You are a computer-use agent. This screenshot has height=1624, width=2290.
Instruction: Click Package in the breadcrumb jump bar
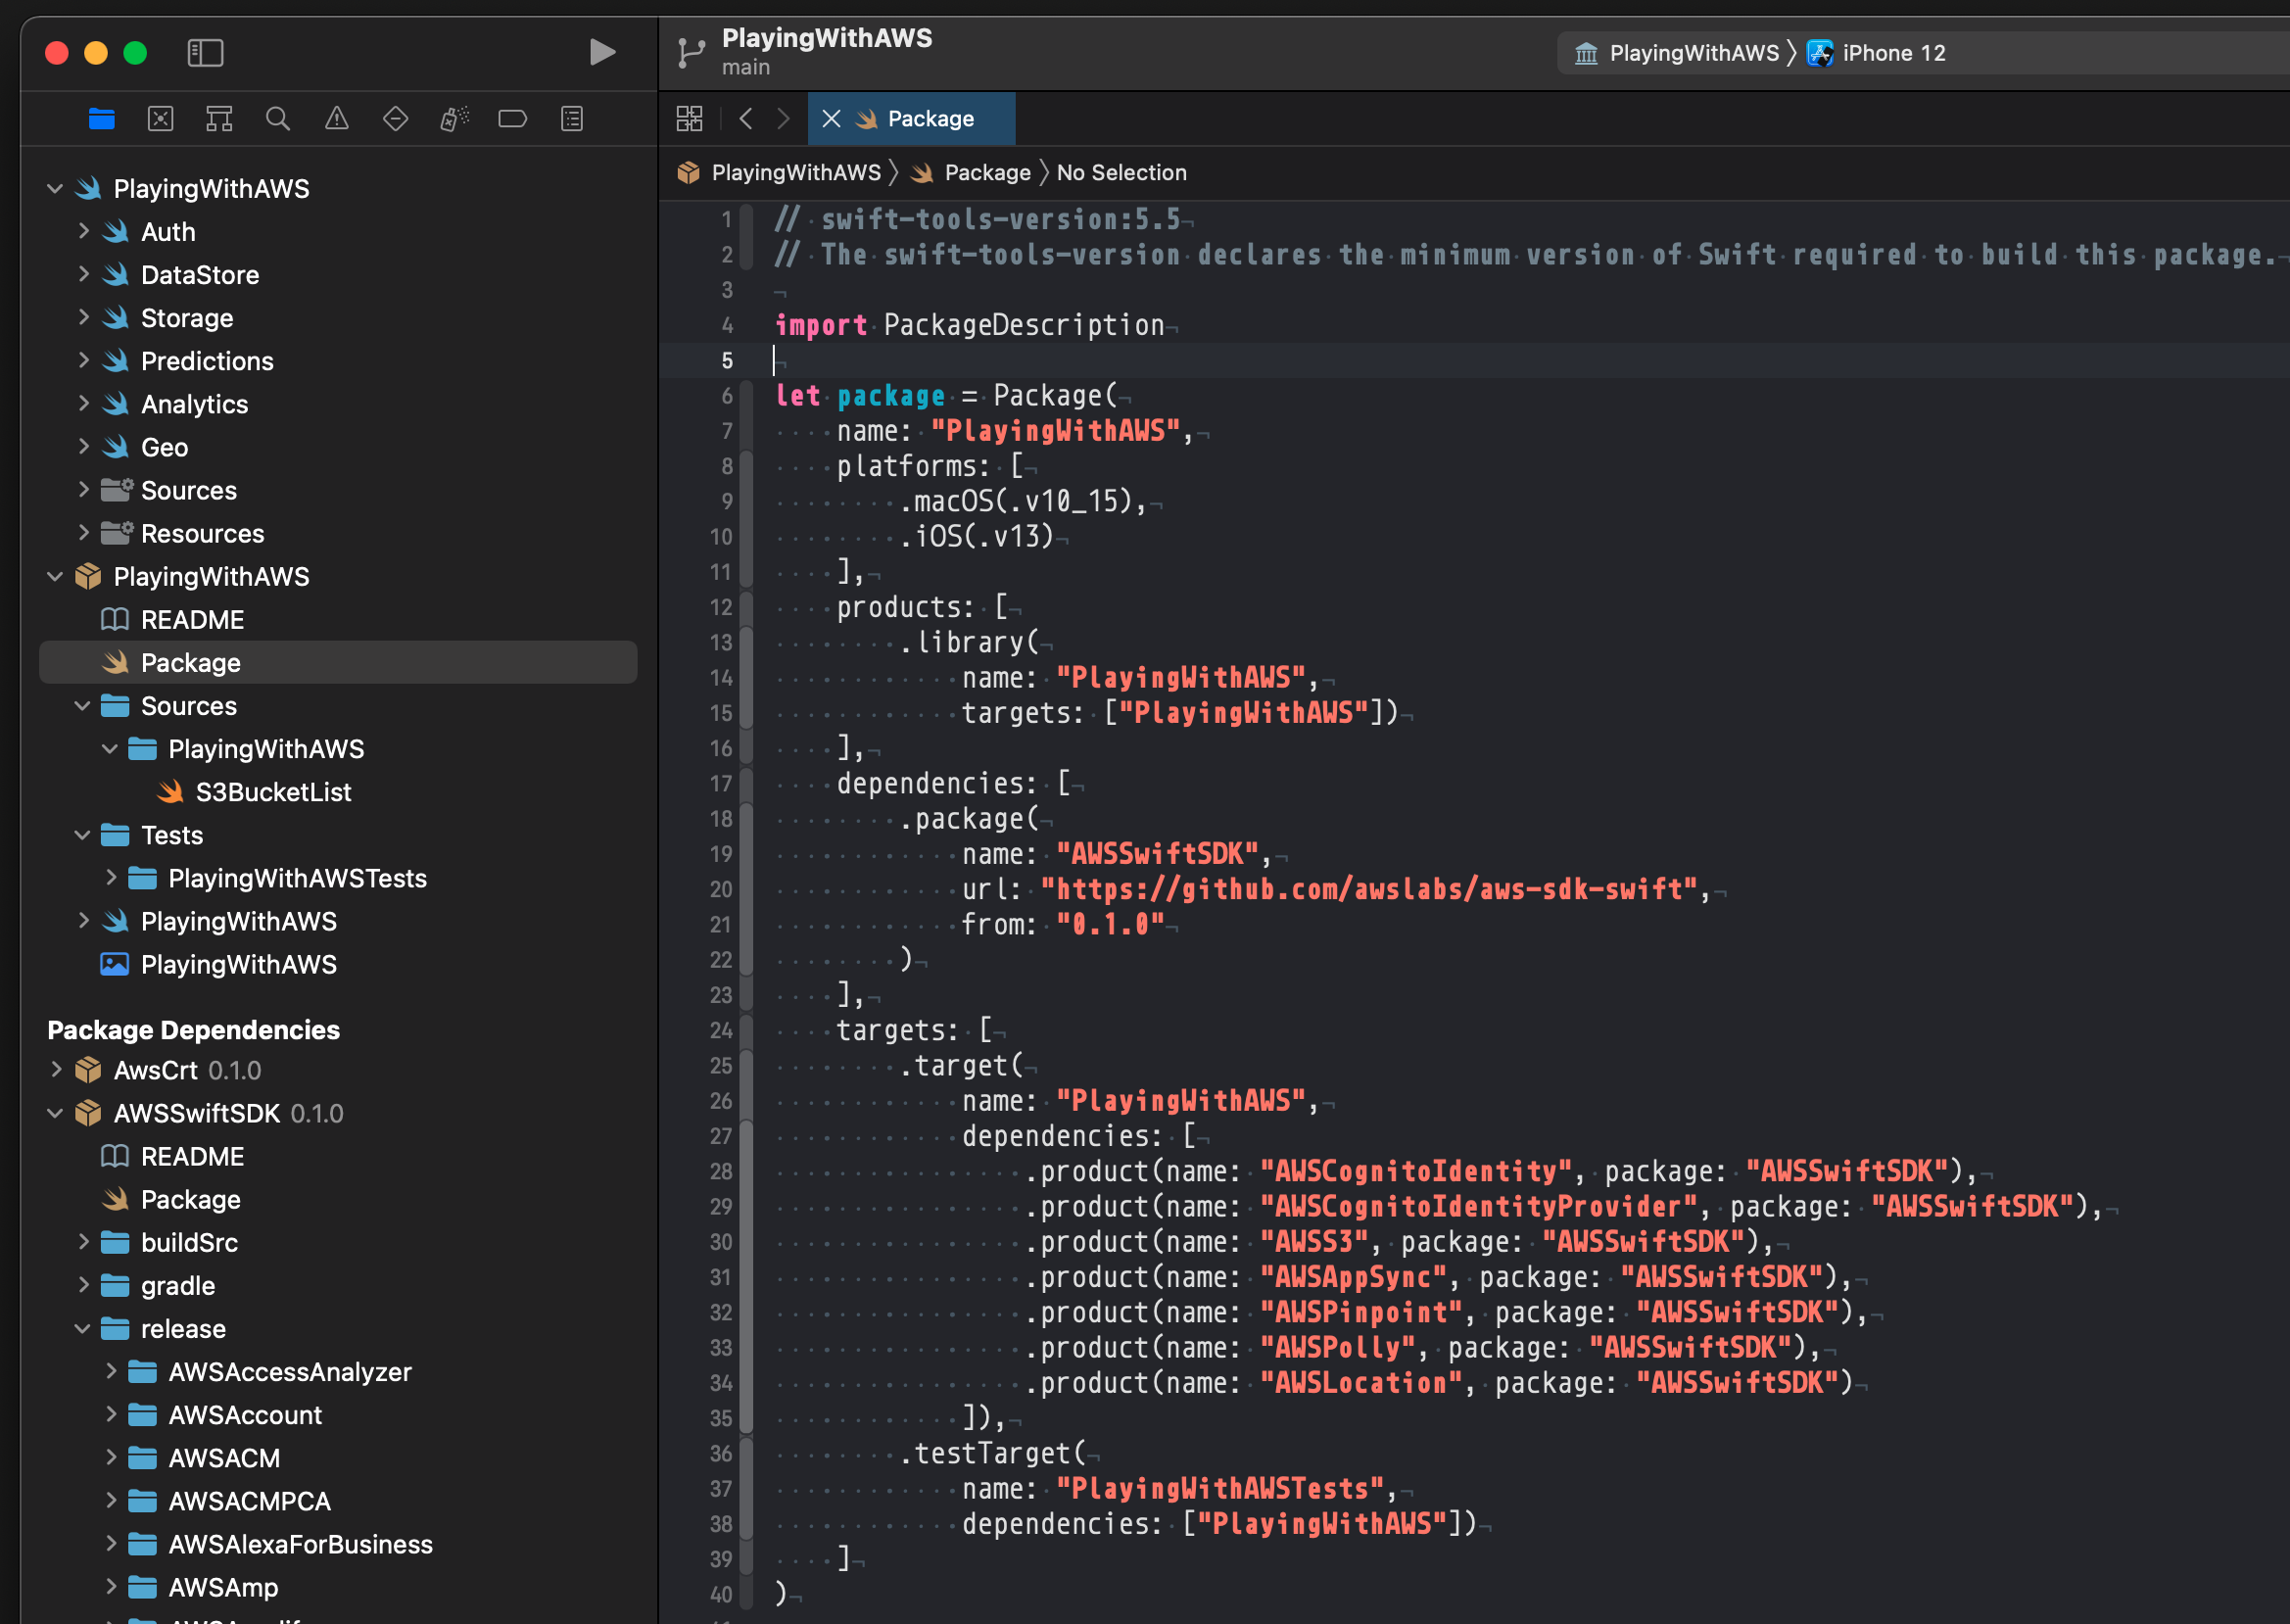point(986,173)
